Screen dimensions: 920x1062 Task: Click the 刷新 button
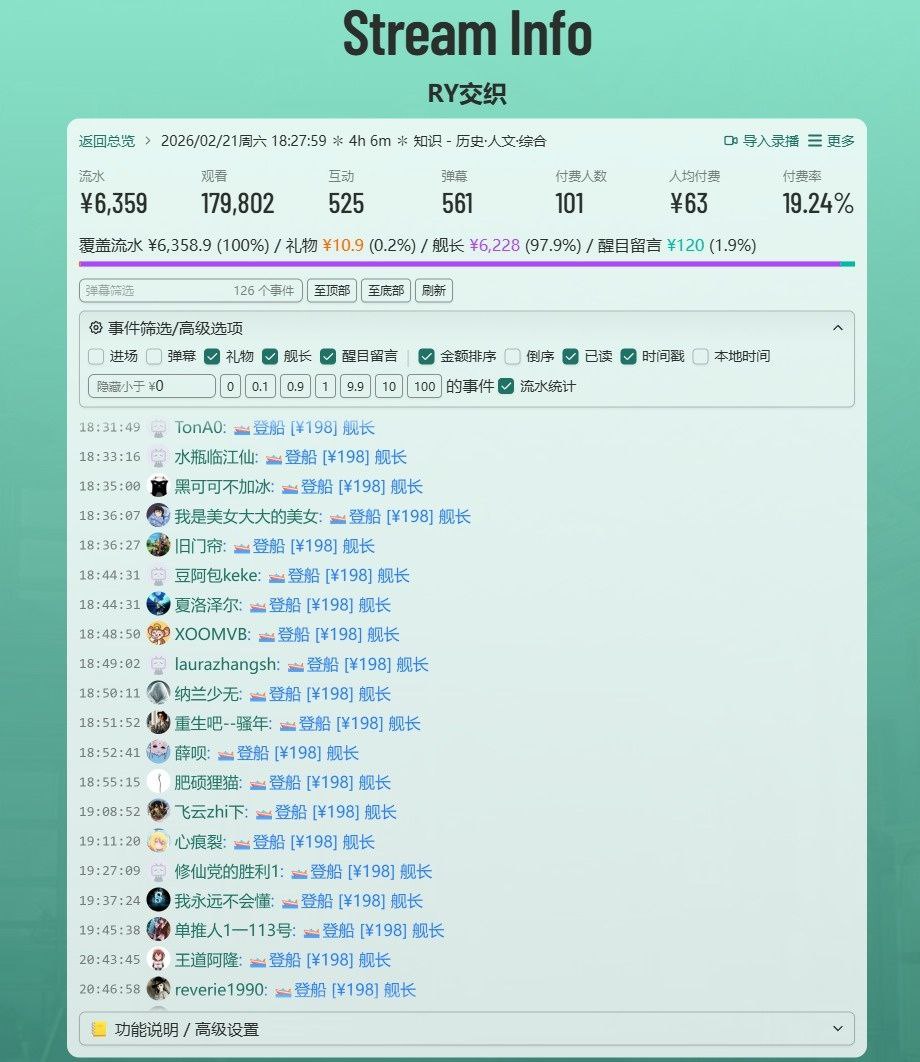(x=434, y=291)
